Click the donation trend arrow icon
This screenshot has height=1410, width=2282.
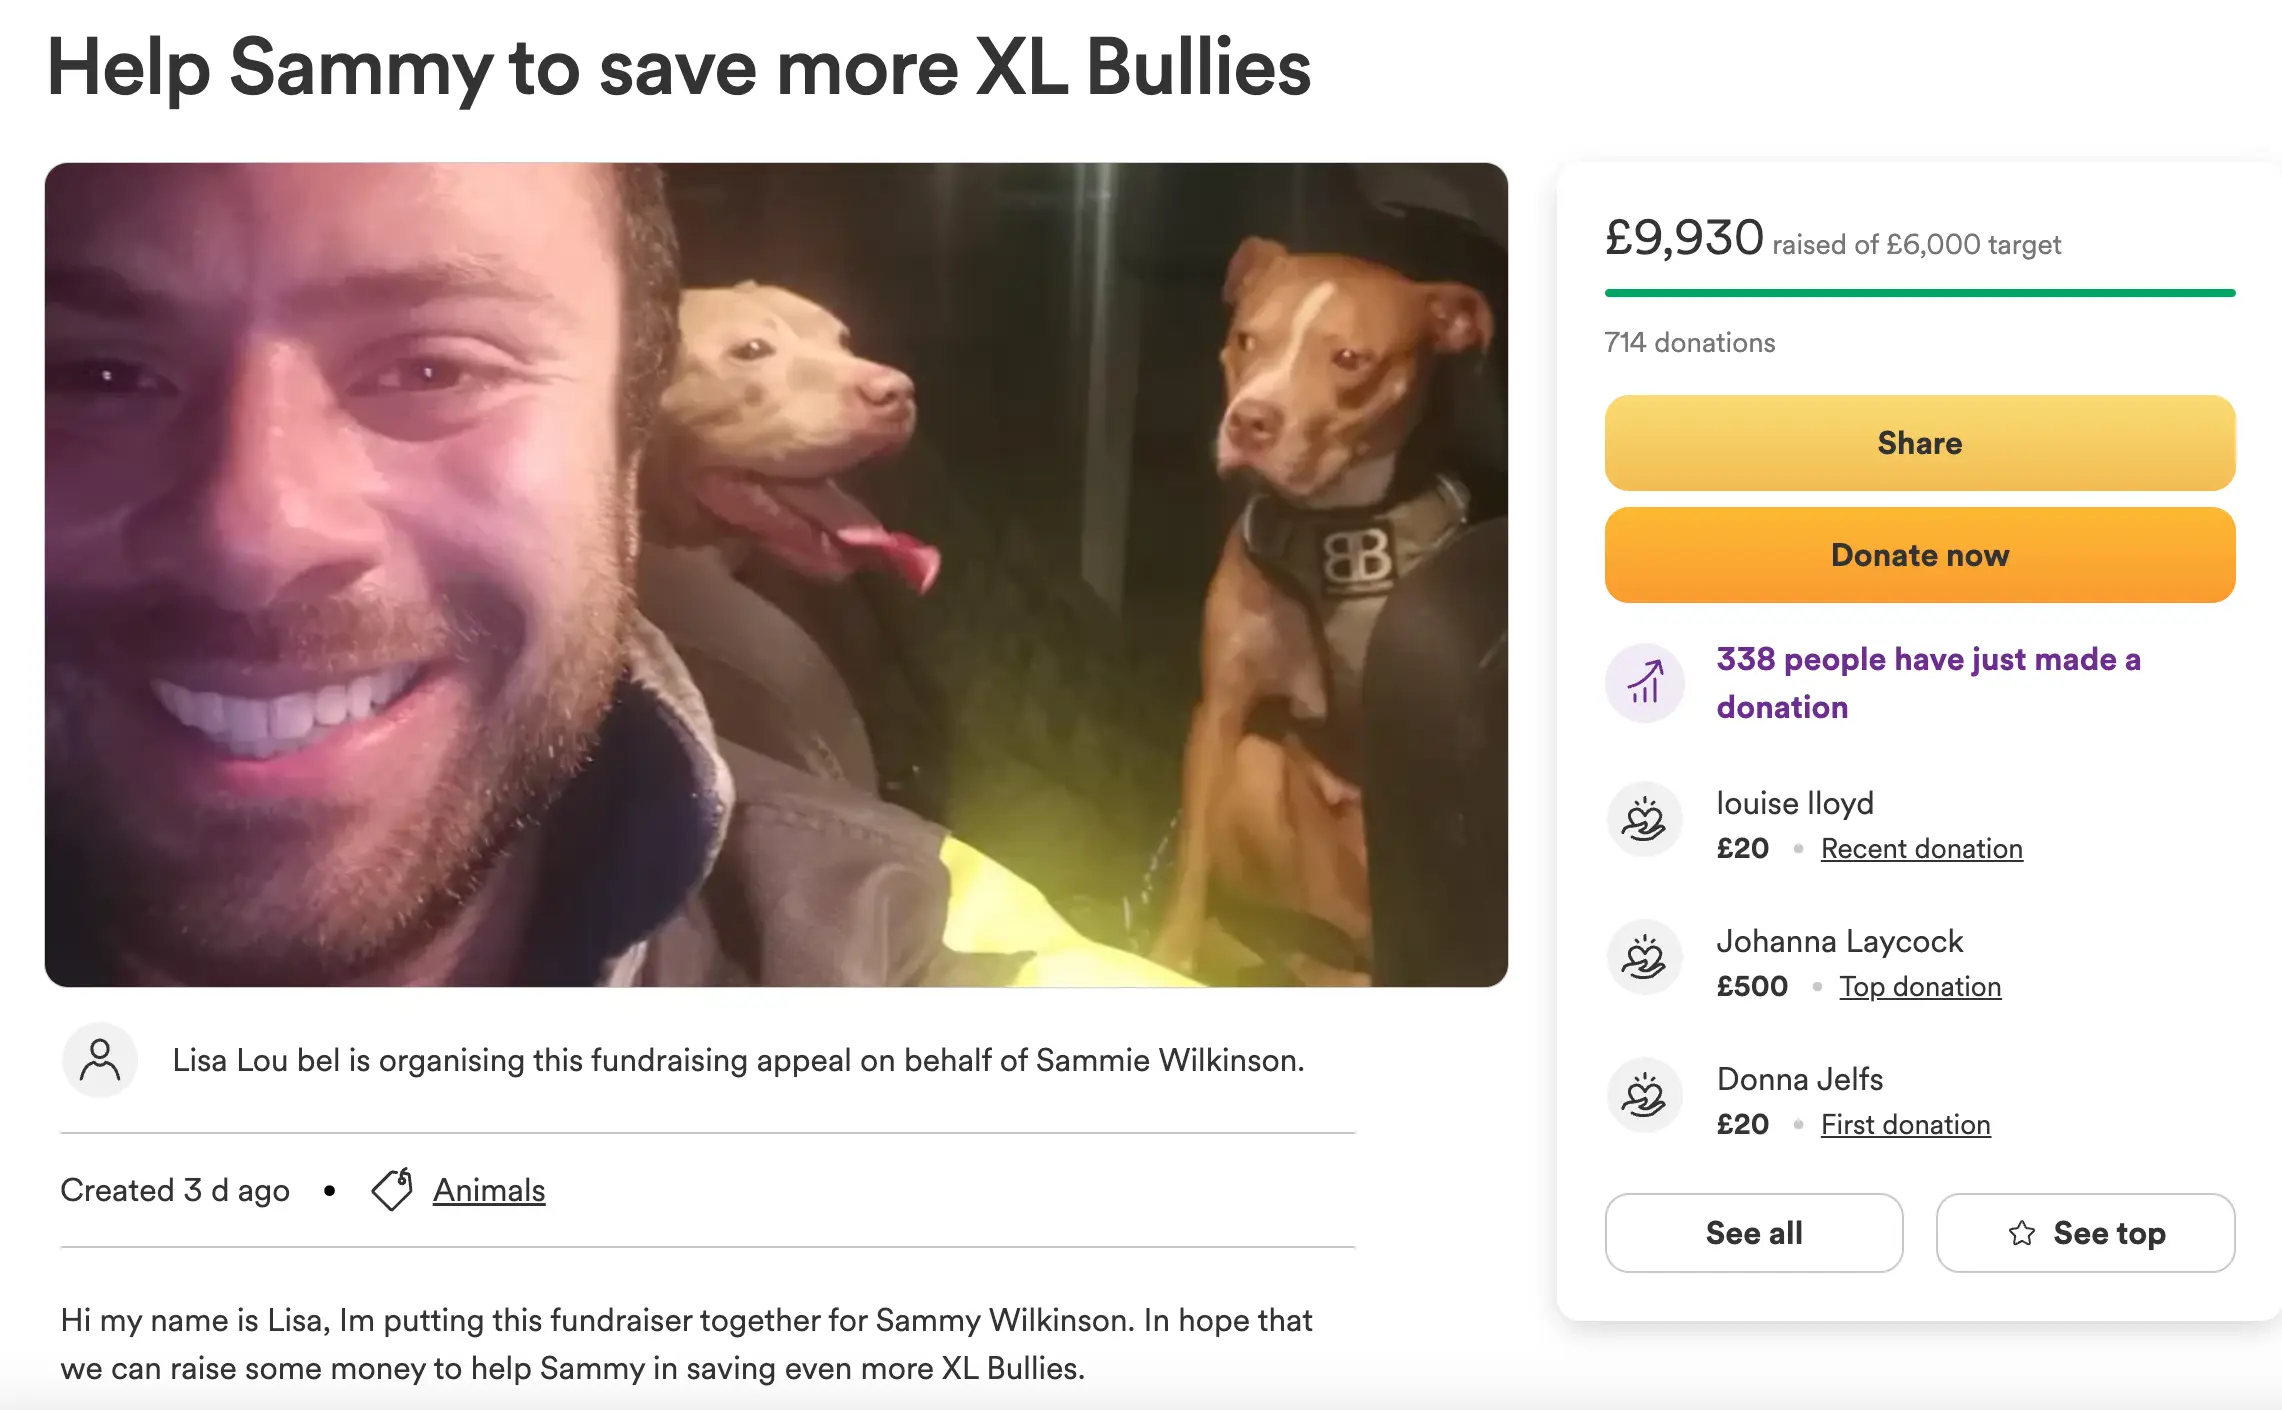pyautogui.click(x=1643, y=682)
